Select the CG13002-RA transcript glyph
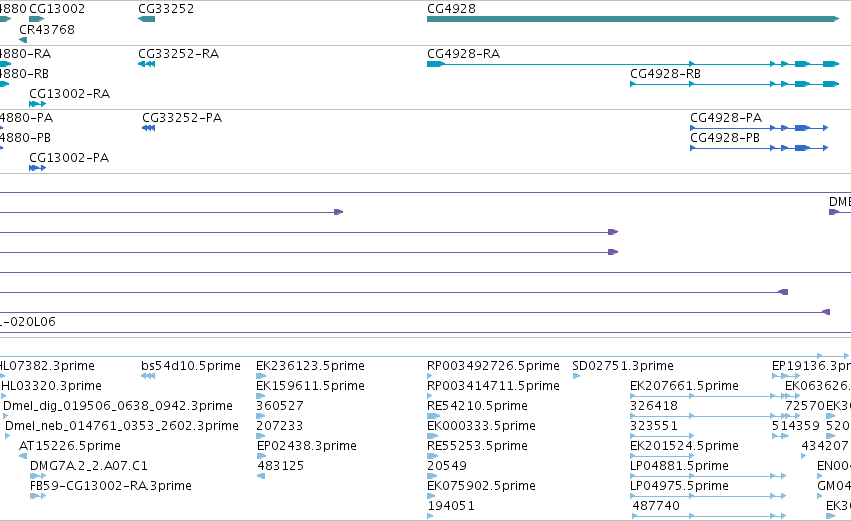Viewport: 851px width, 521px height. (37, 104)
